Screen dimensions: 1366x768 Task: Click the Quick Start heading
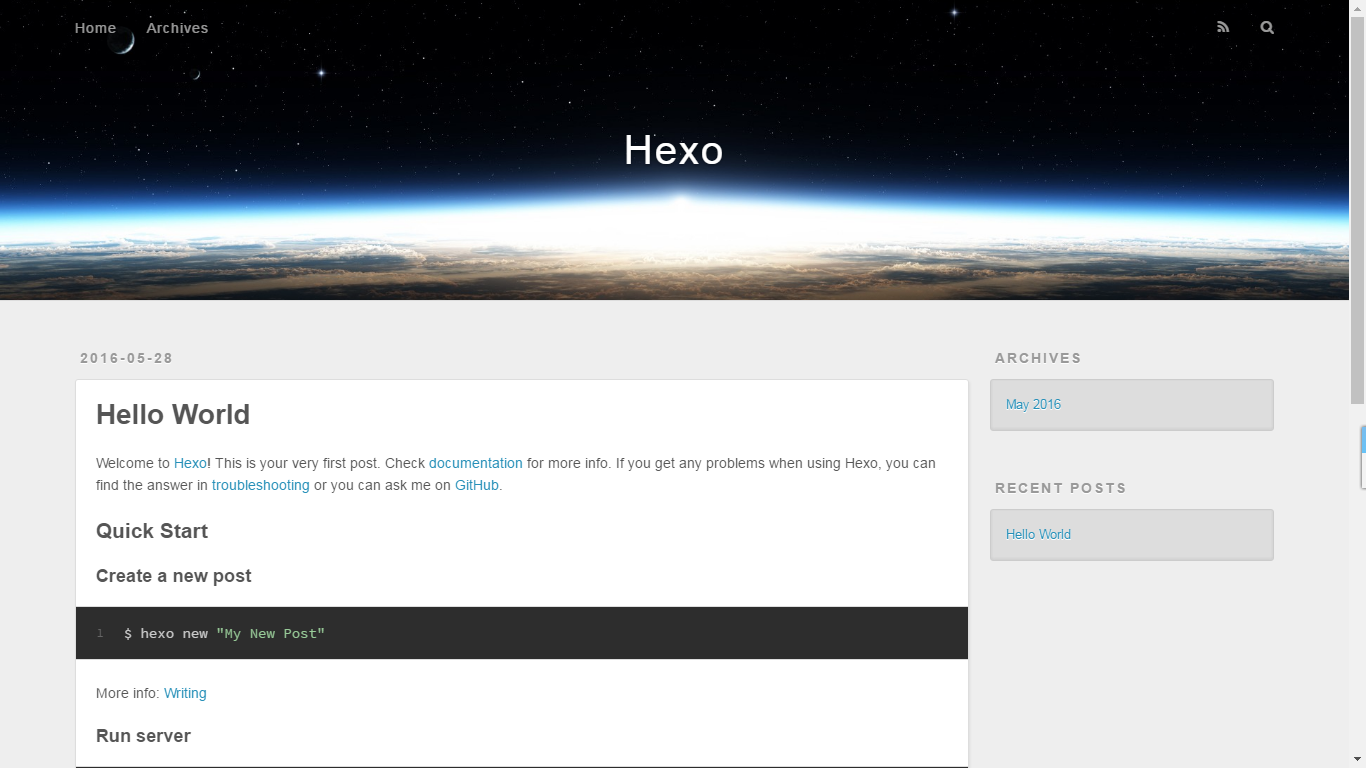(152, 531)
